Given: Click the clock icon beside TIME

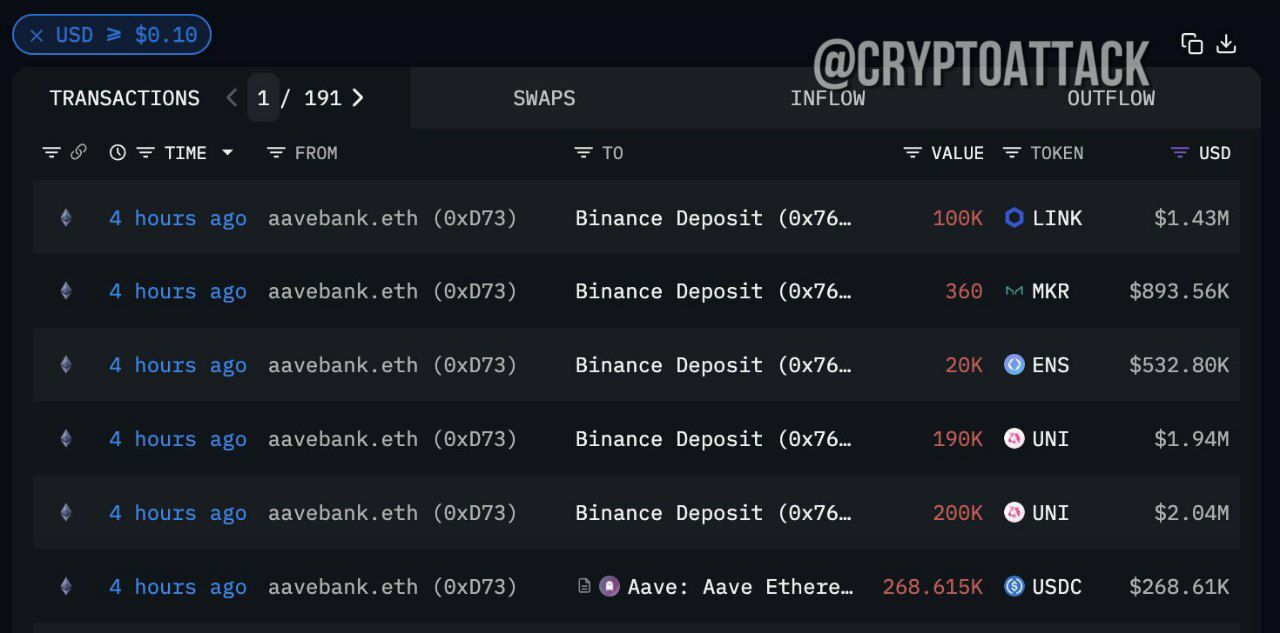Looking at the screenshot, I should (118, 152).
